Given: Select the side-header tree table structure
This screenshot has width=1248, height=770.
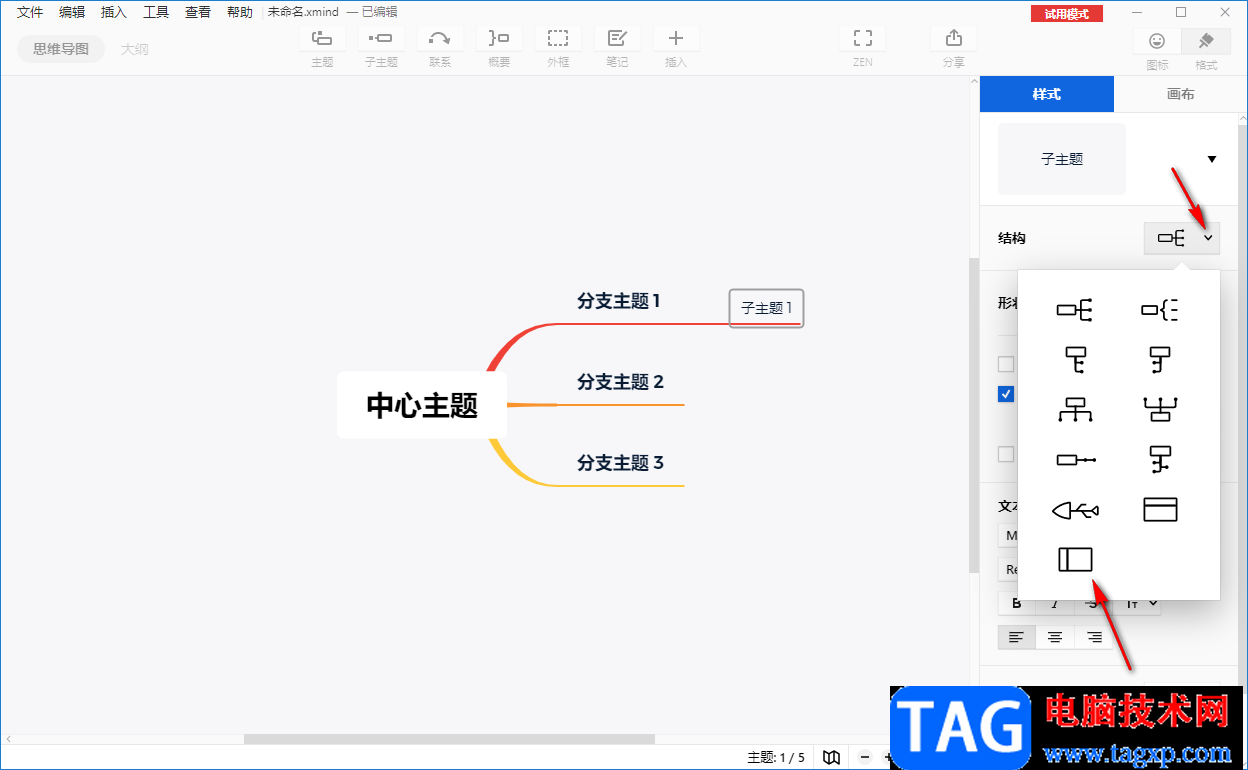Looking at the screenshot, I should pyautogui.click(x=1075, y=560).
